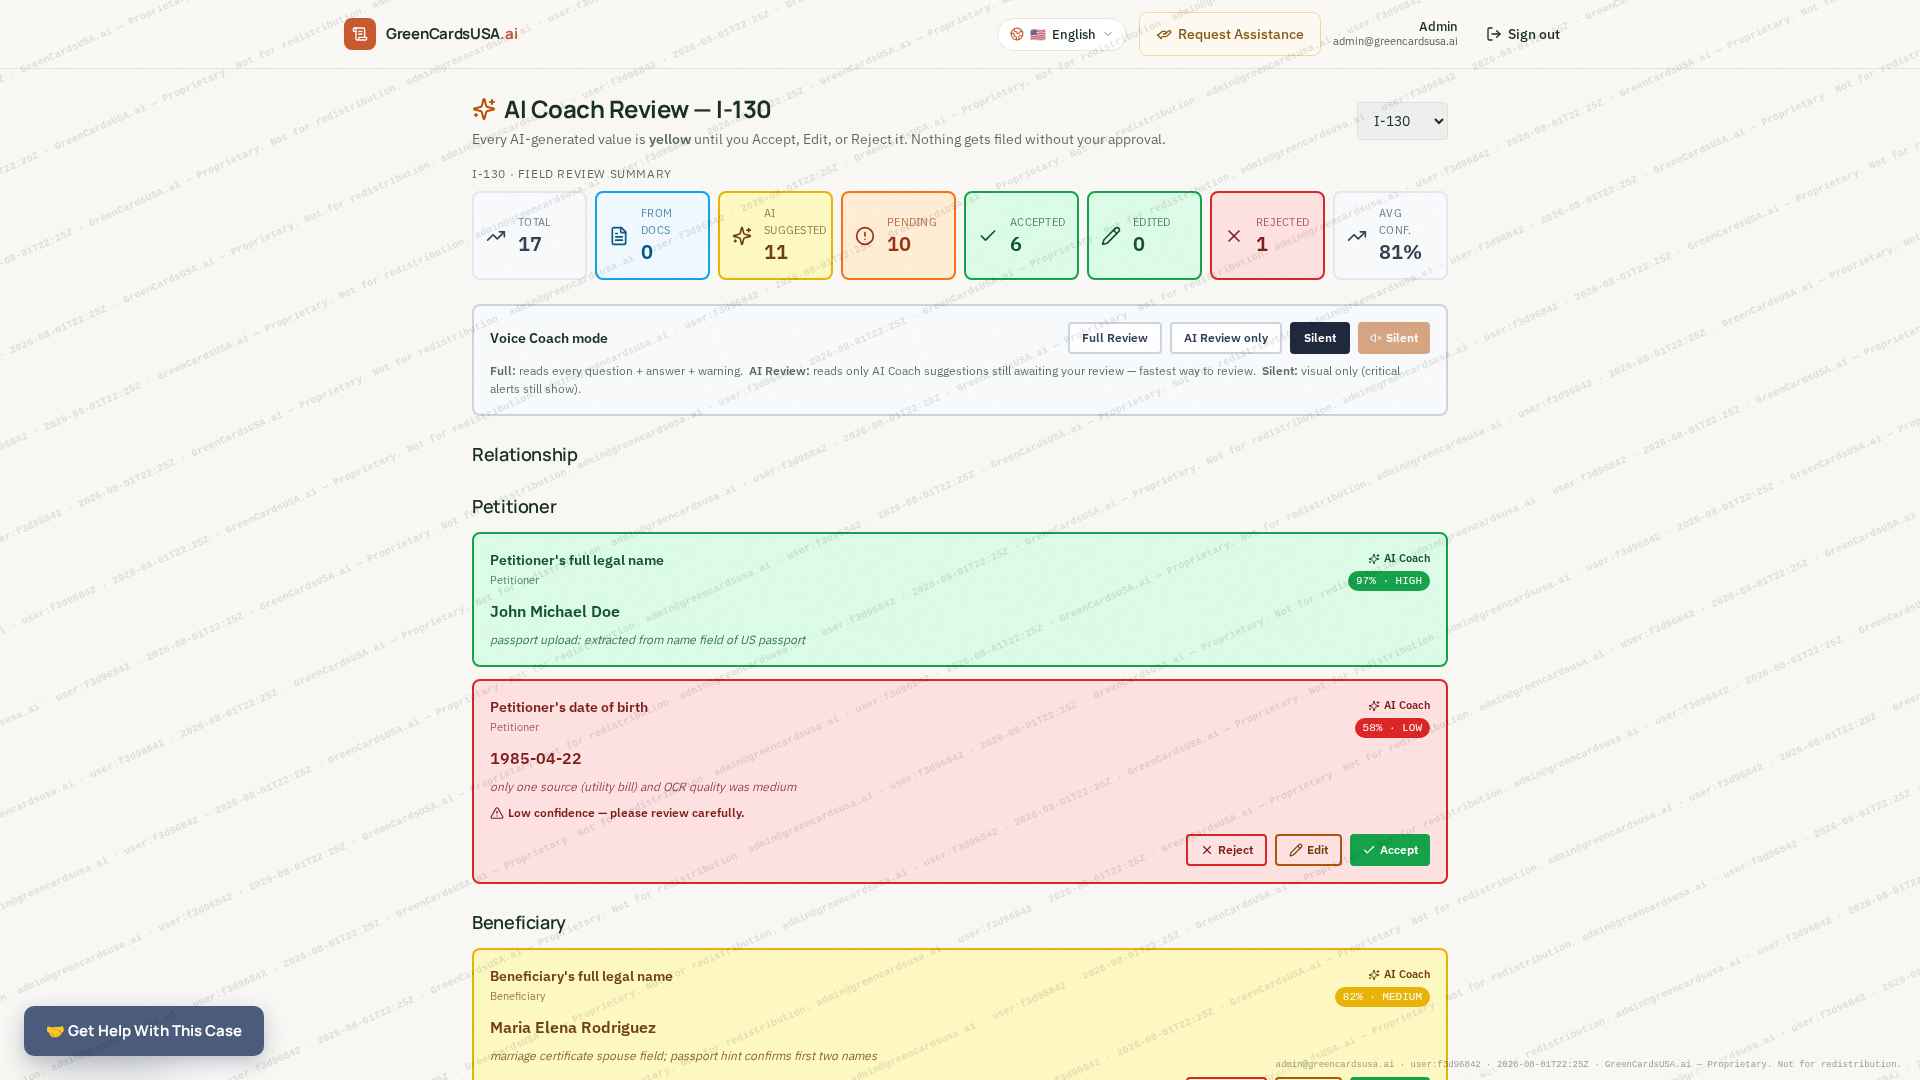Open the I-130 form selector dropdown
The width and height of the screenshot is (1920, 1080).
1402,121
